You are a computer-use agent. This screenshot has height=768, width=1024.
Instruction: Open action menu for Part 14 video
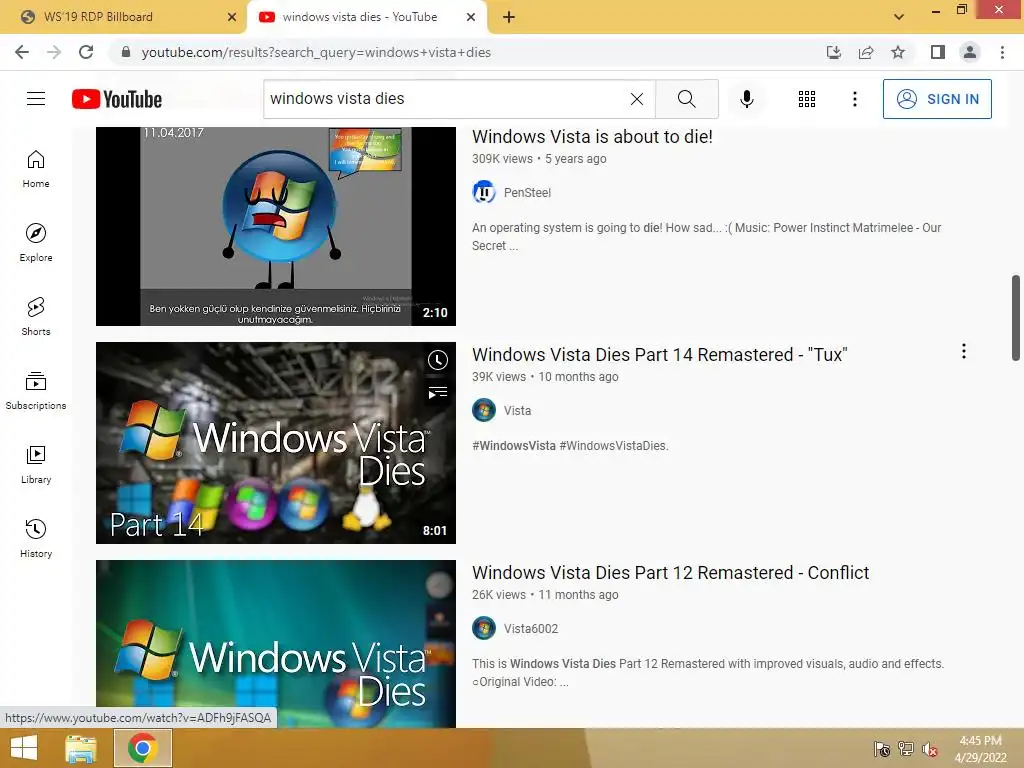click(x=963, y=351)
